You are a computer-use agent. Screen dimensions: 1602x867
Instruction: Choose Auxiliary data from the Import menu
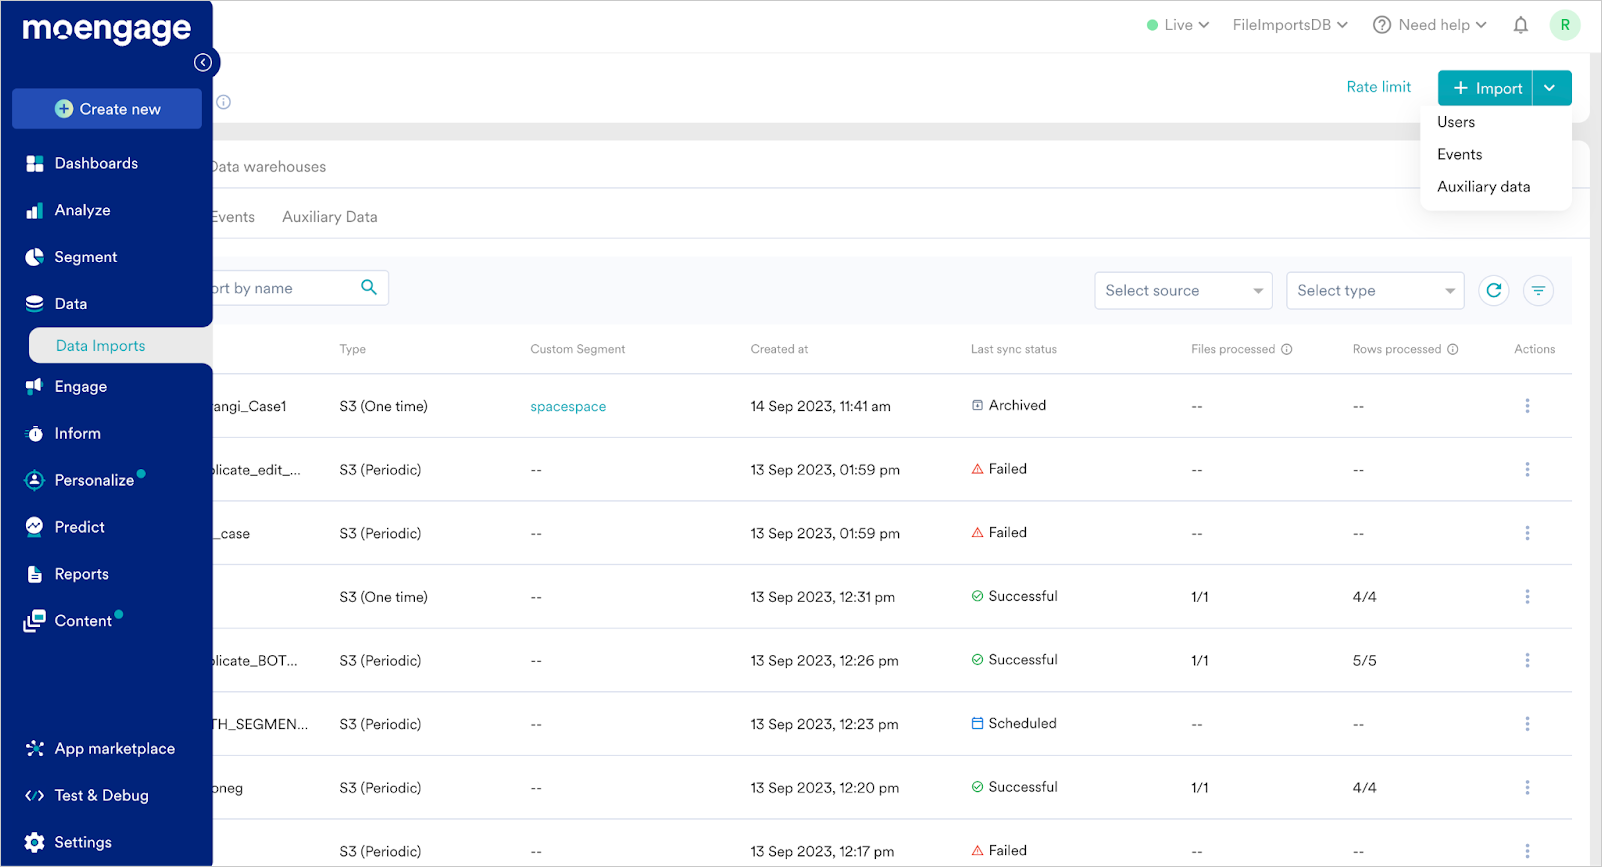click(1483, 187)
